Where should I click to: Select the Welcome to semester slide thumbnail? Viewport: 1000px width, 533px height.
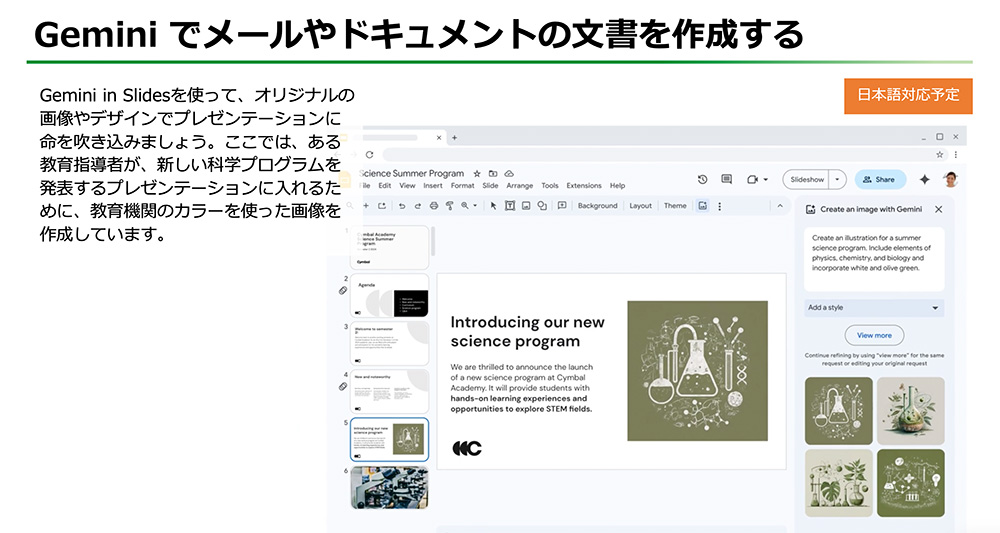coord(390,344)
